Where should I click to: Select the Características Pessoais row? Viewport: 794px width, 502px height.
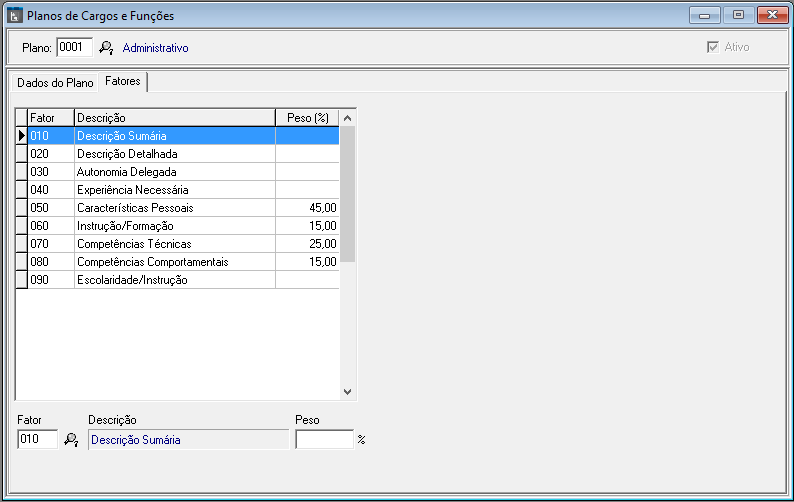(178, 208)
